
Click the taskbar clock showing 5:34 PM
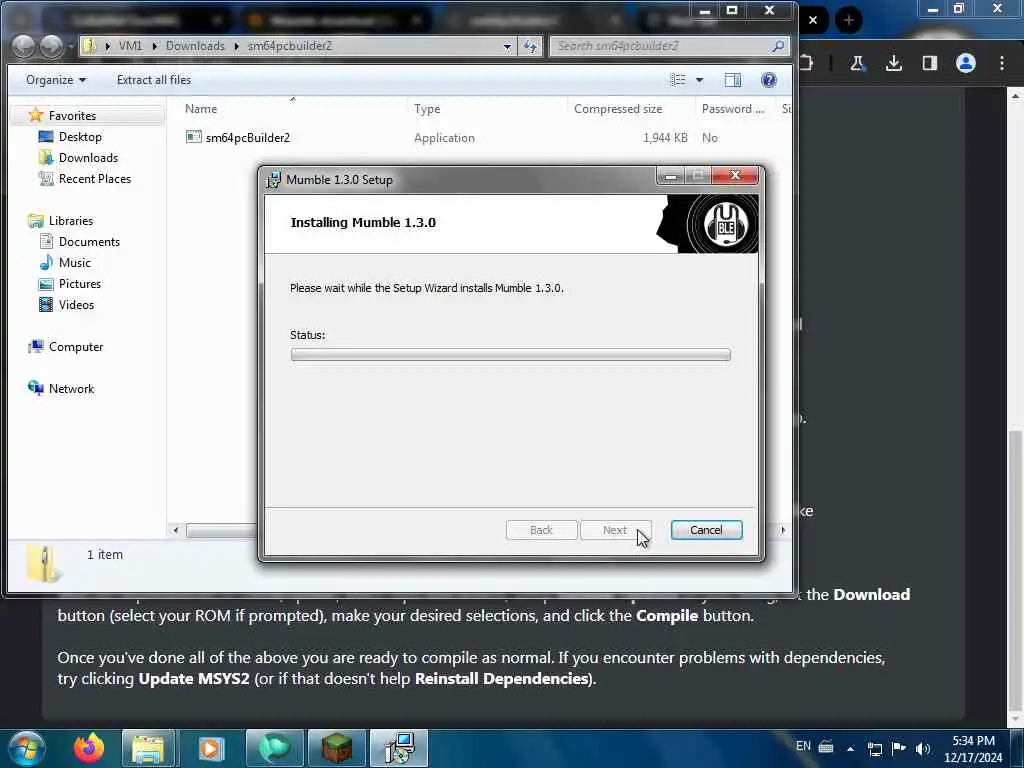pyautogui.click(x=973, y=748)
